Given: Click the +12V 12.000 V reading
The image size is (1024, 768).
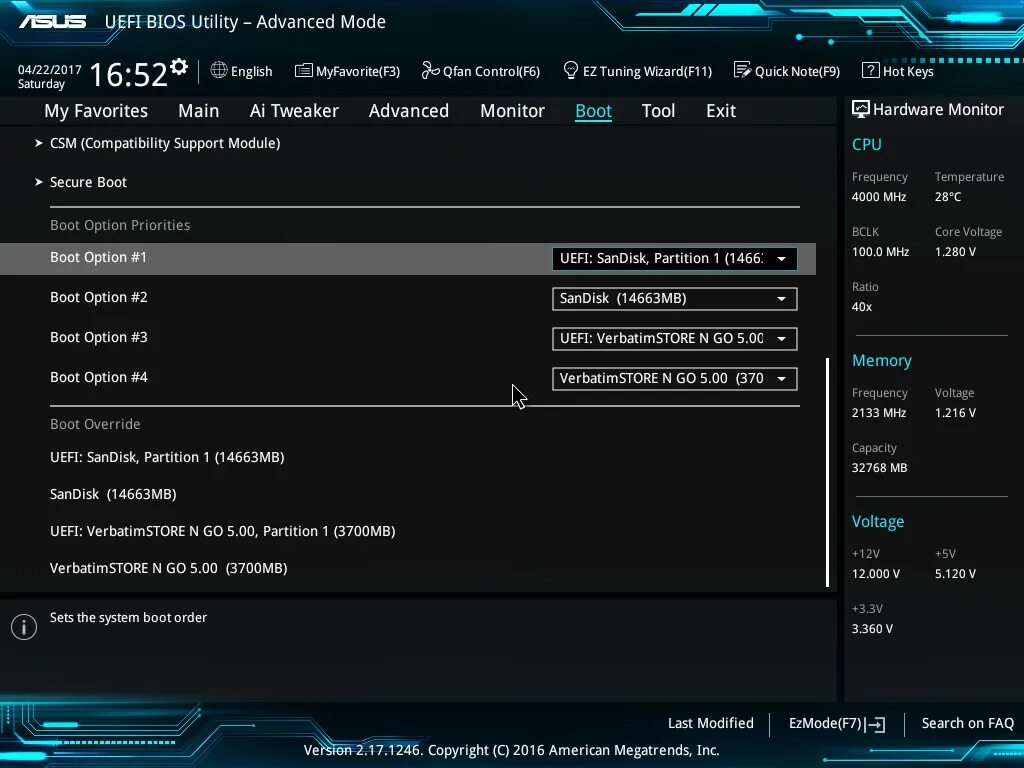Looking at the screenshot, I should (876, 573).
